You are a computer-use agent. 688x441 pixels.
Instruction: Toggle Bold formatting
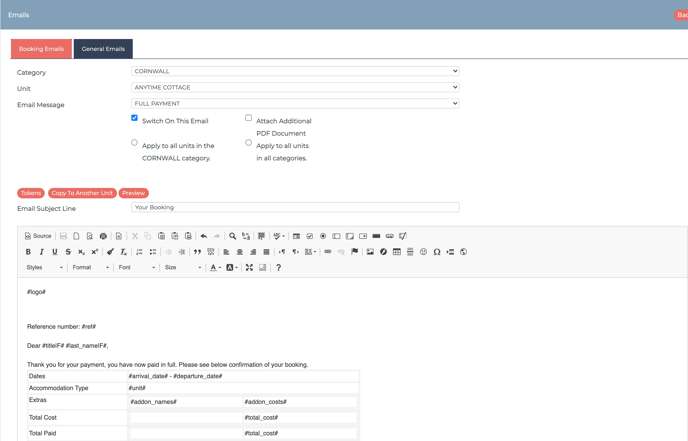28,252
